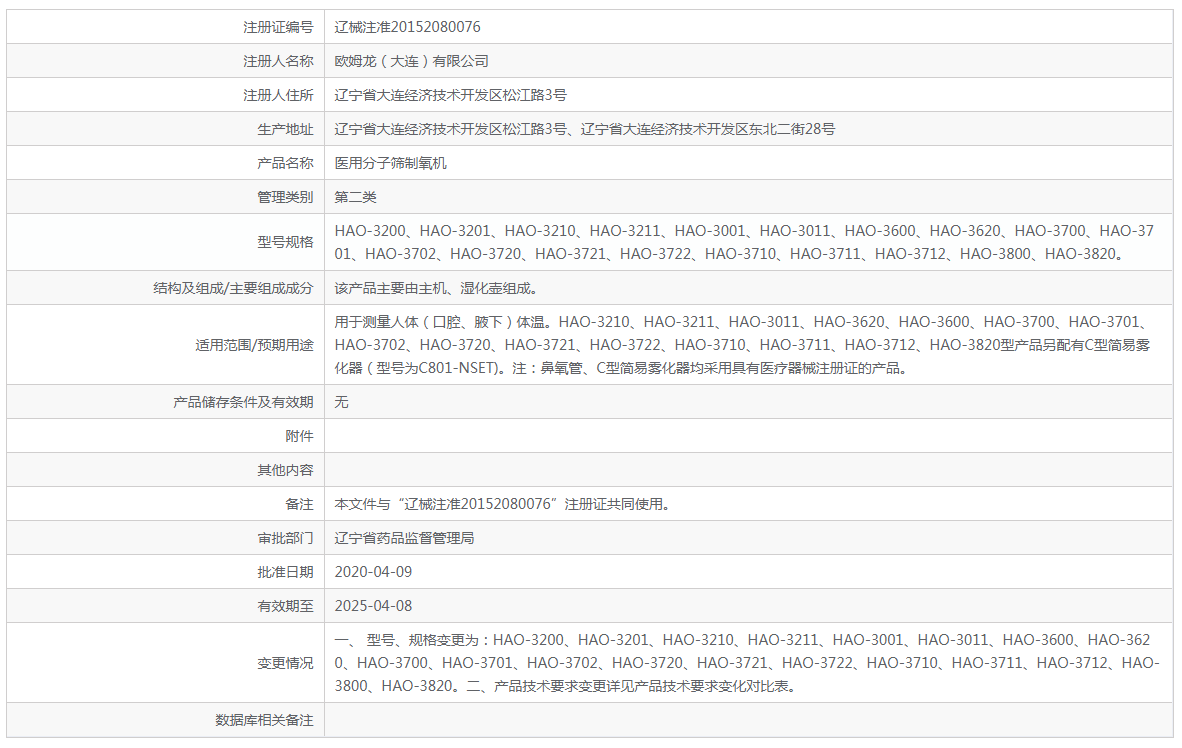Select the 变更情况 label
The width and height of the screenshot is (1182, 748).
point(285,663)
